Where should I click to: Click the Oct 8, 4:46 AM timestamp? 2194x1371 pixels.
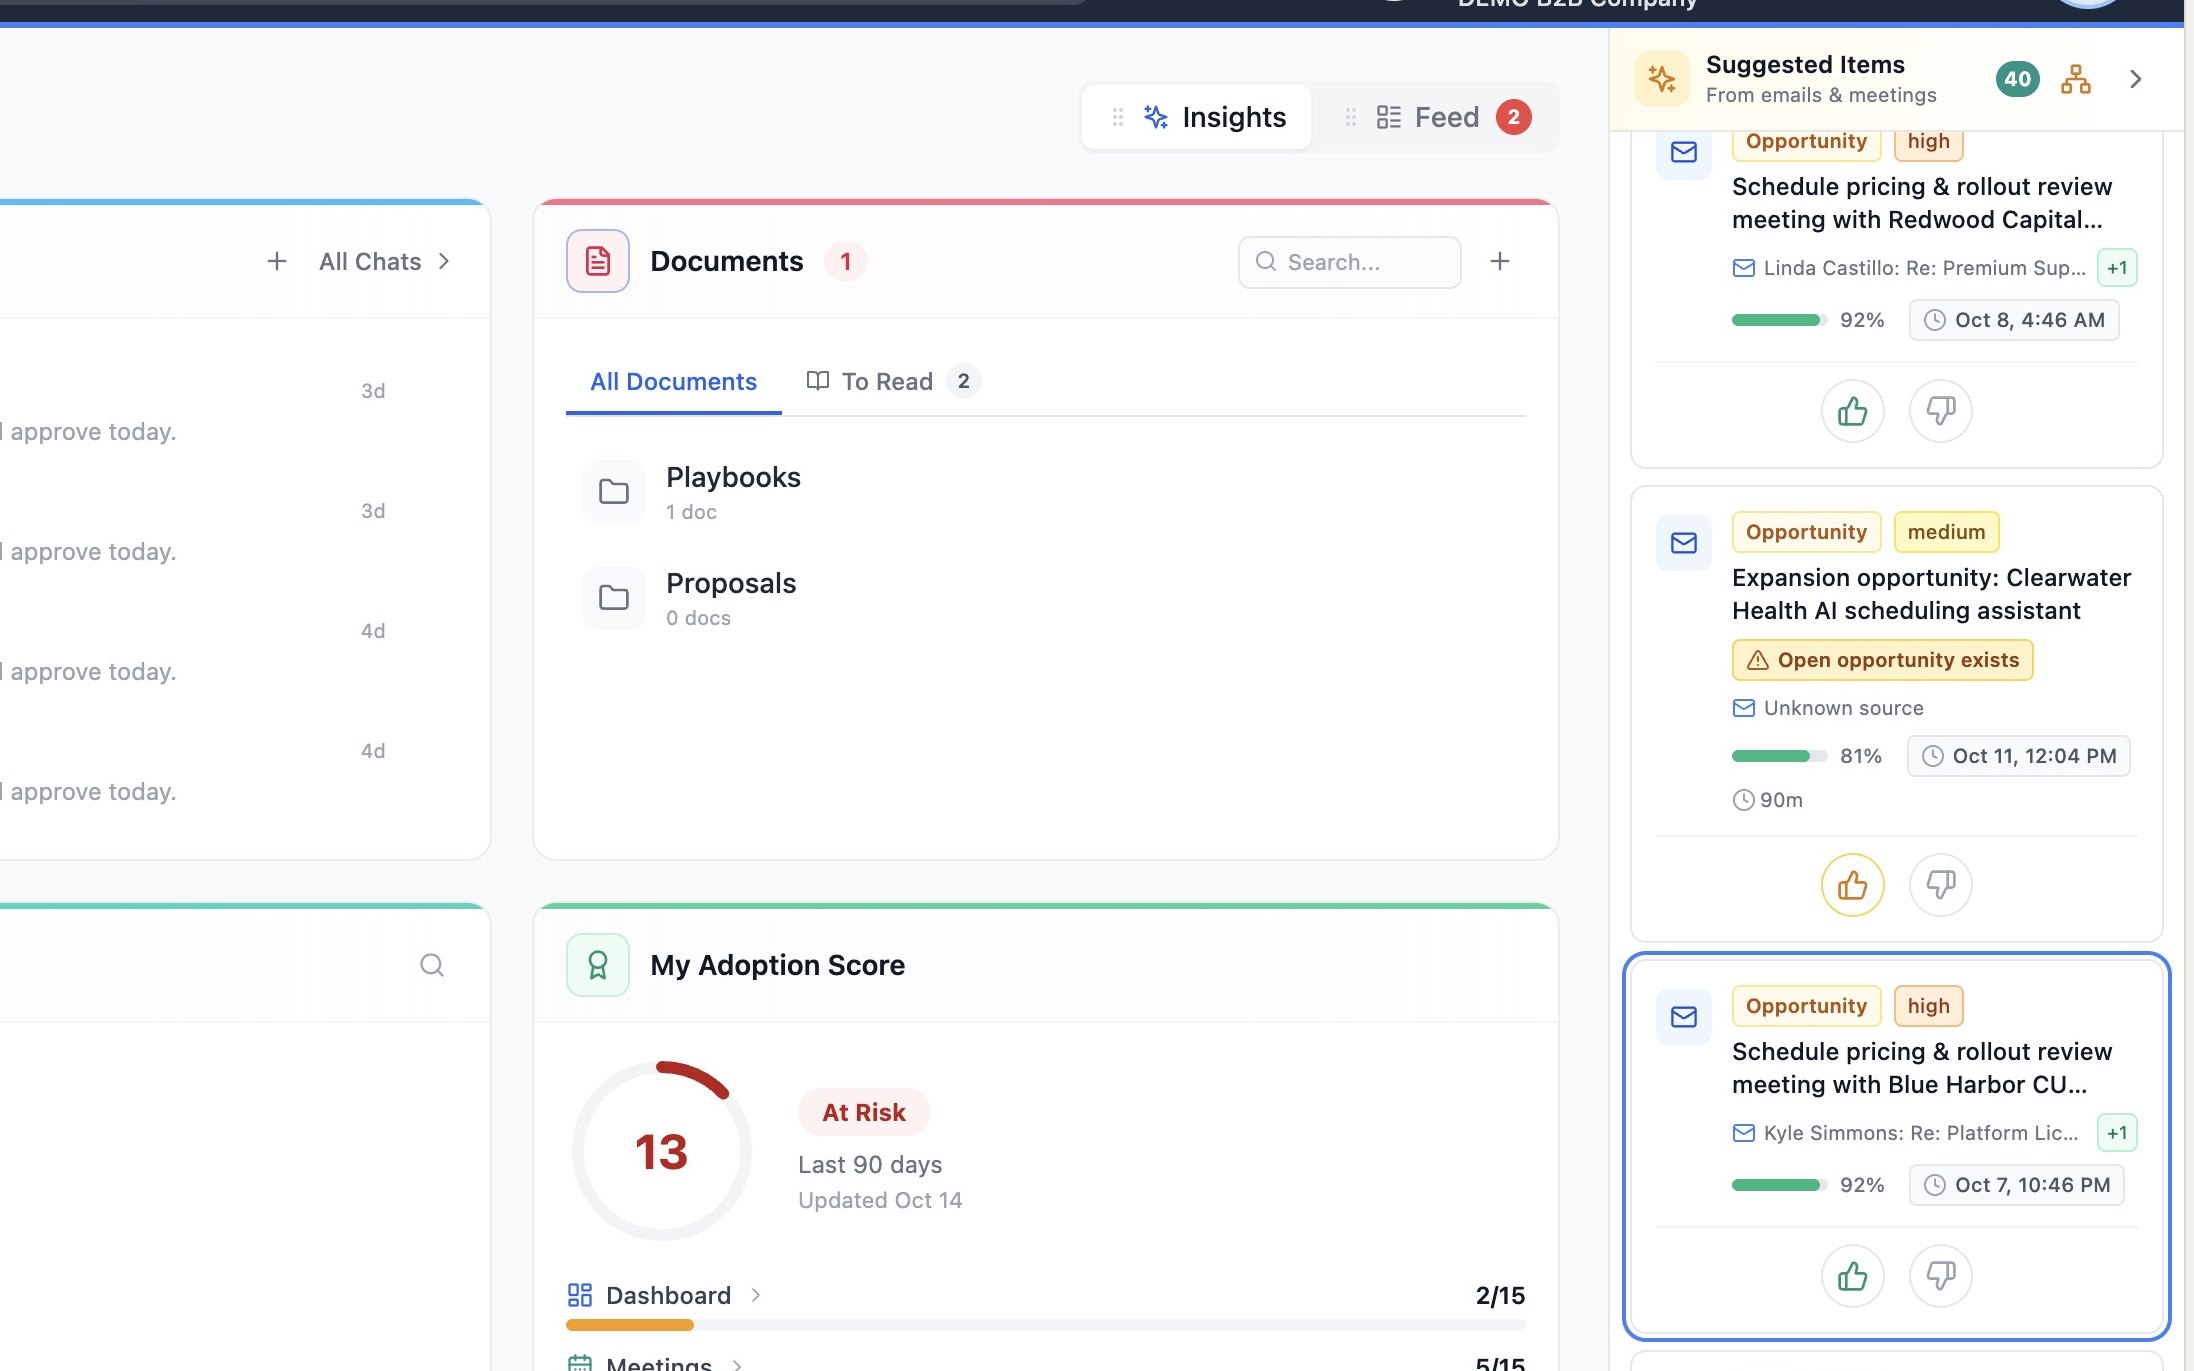point(2014,320)
